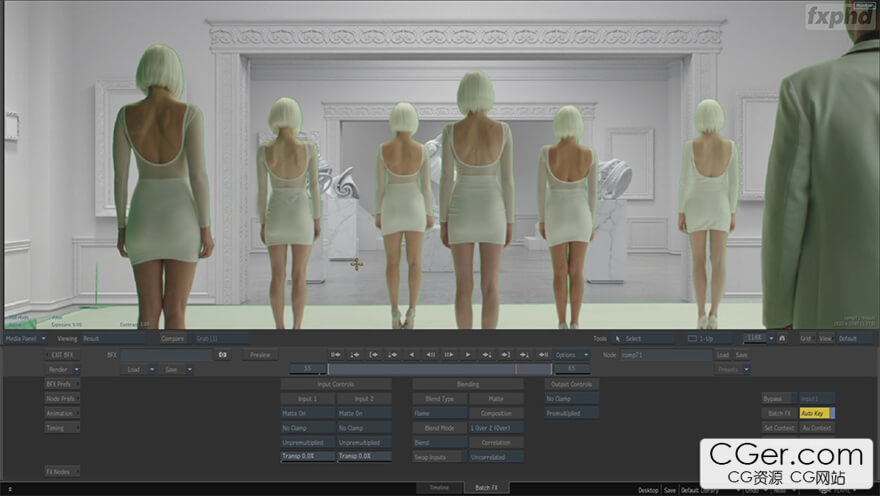This screenshot has height=496, width=880.
Task: Go to the first frame
Action: point(336,355)
